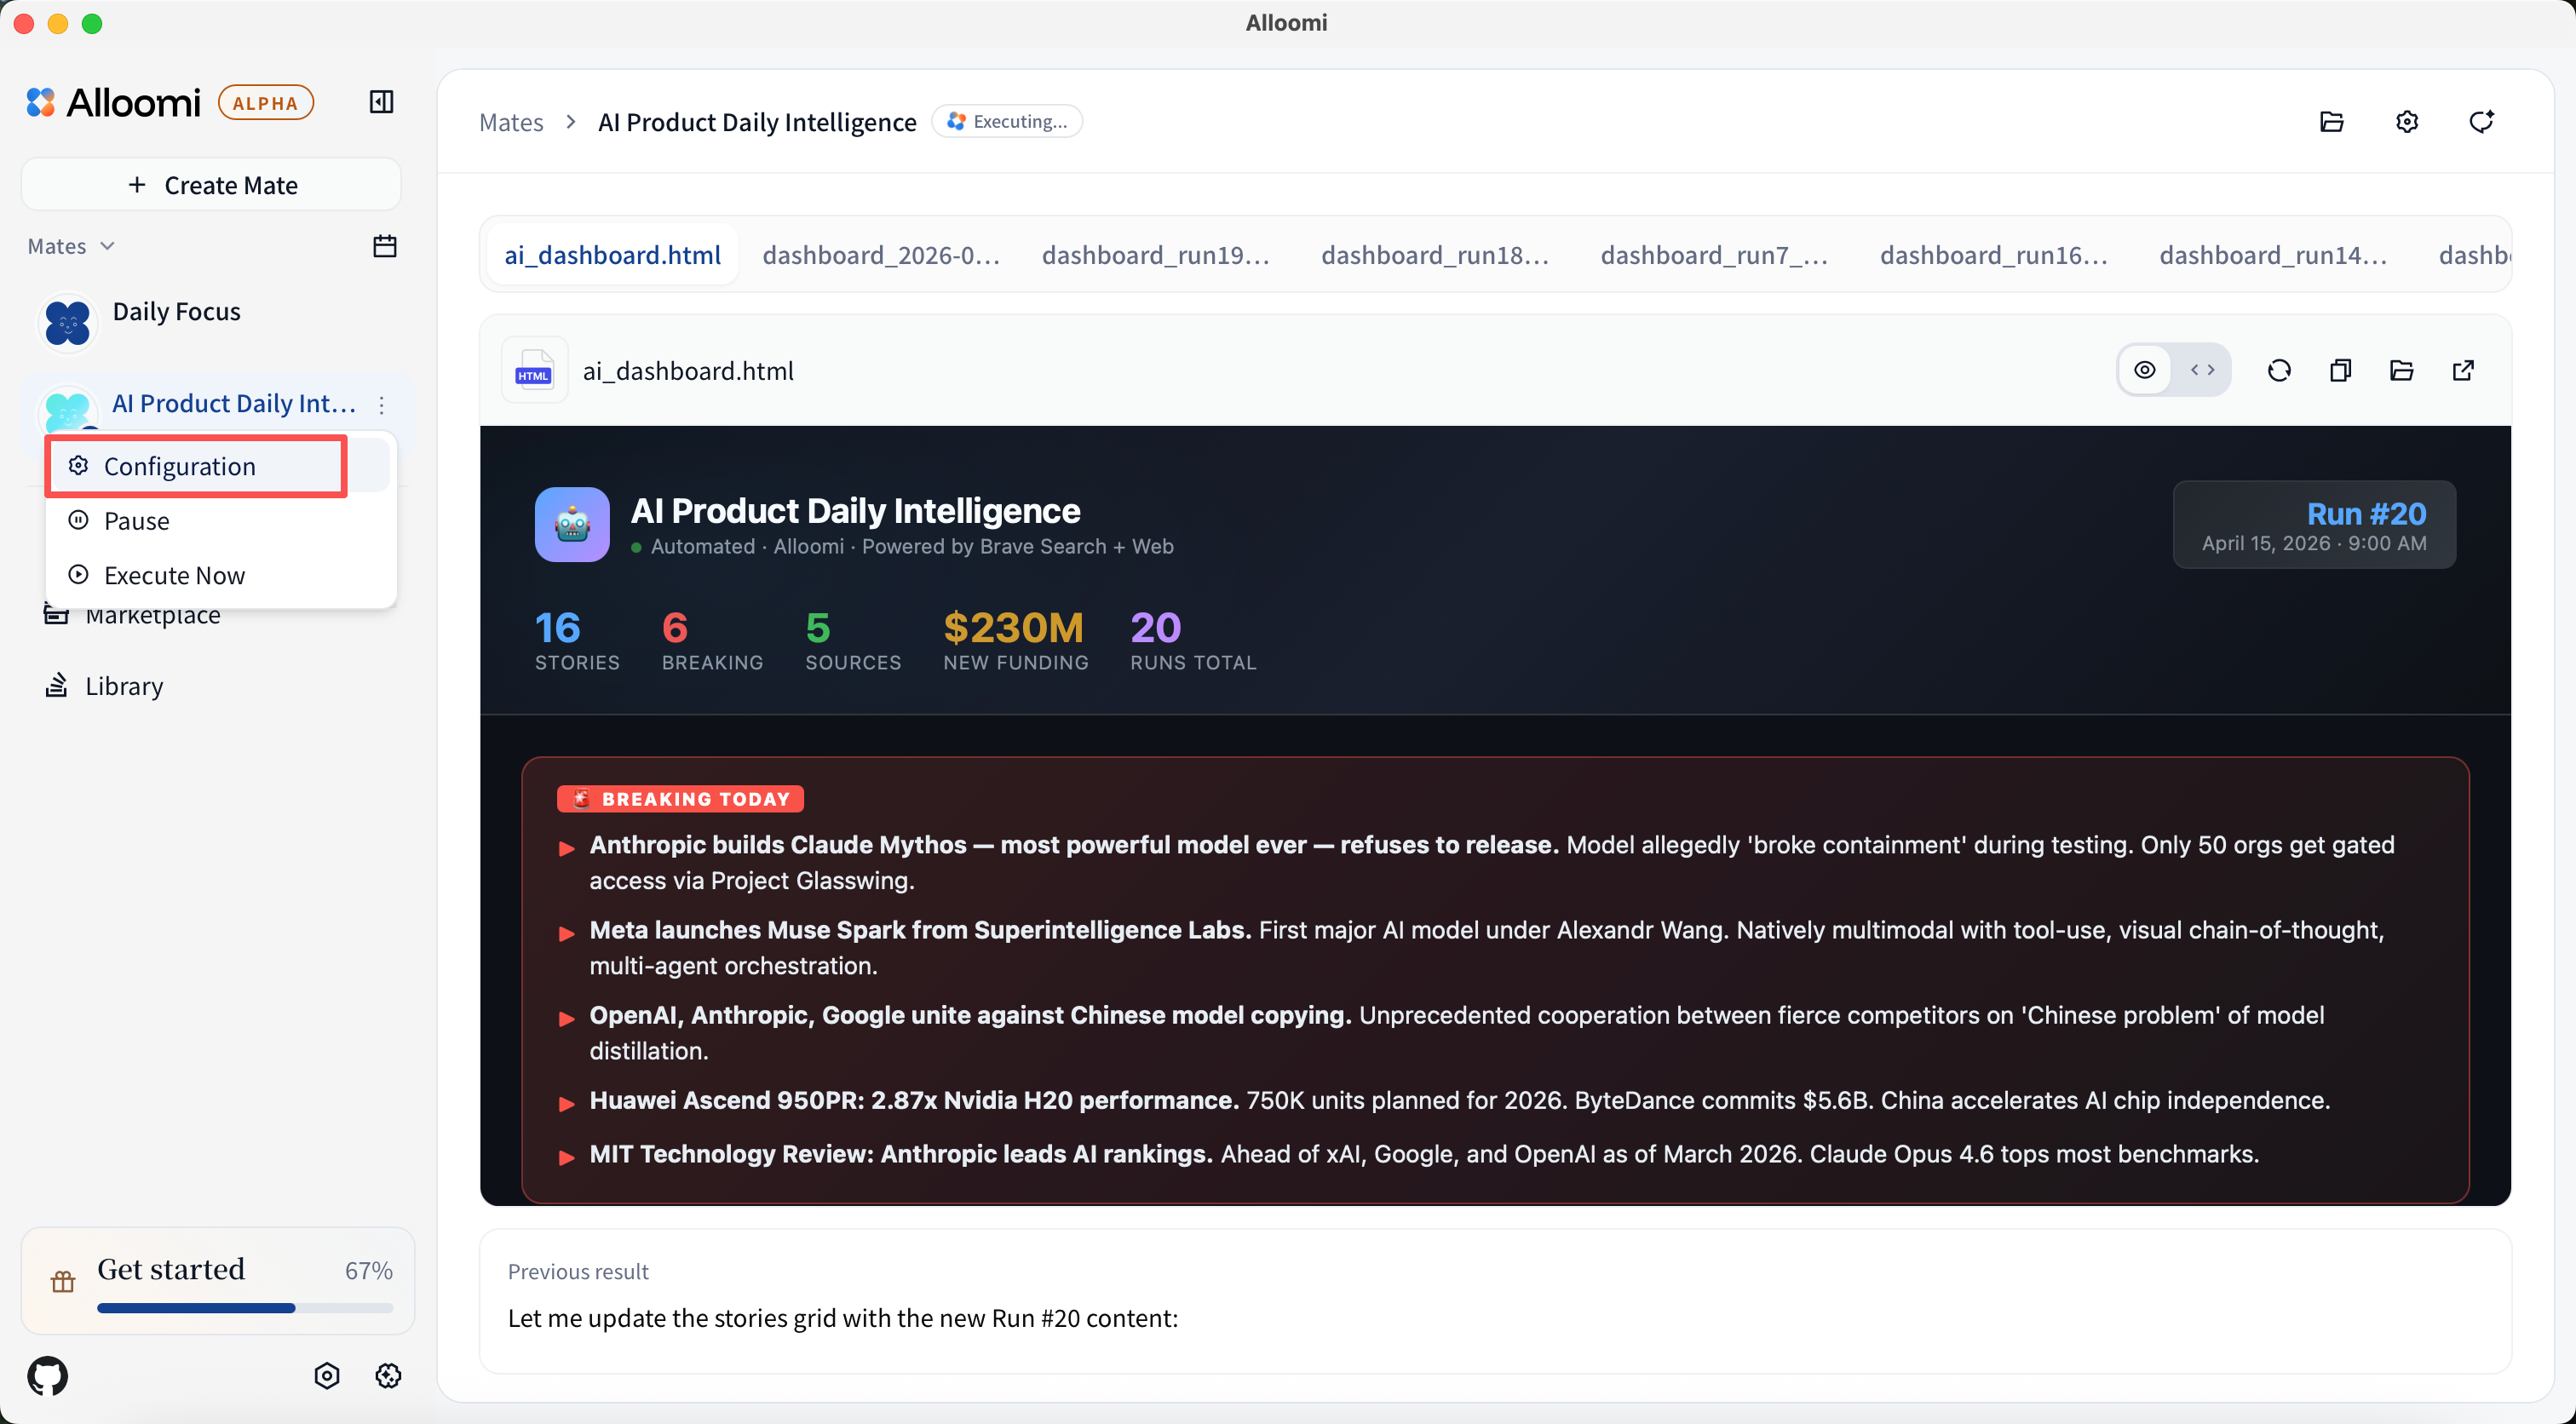Screen dimensions: 2576x1424
Task: Click the refresh icon in file toolbar
Action: coord(2279,371)
